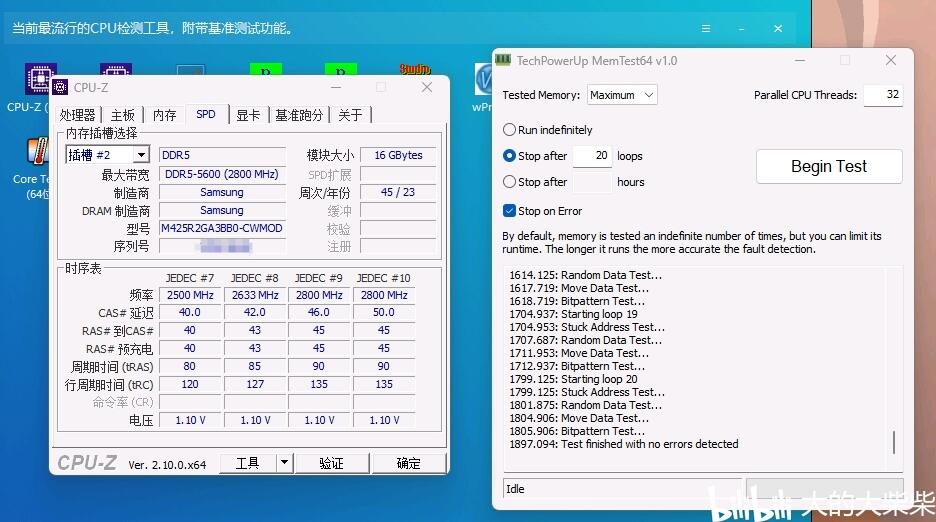The image size is (936, 522).
Task: Open the CPU-Z desktop shortcut icon
Action: (39, 78)
